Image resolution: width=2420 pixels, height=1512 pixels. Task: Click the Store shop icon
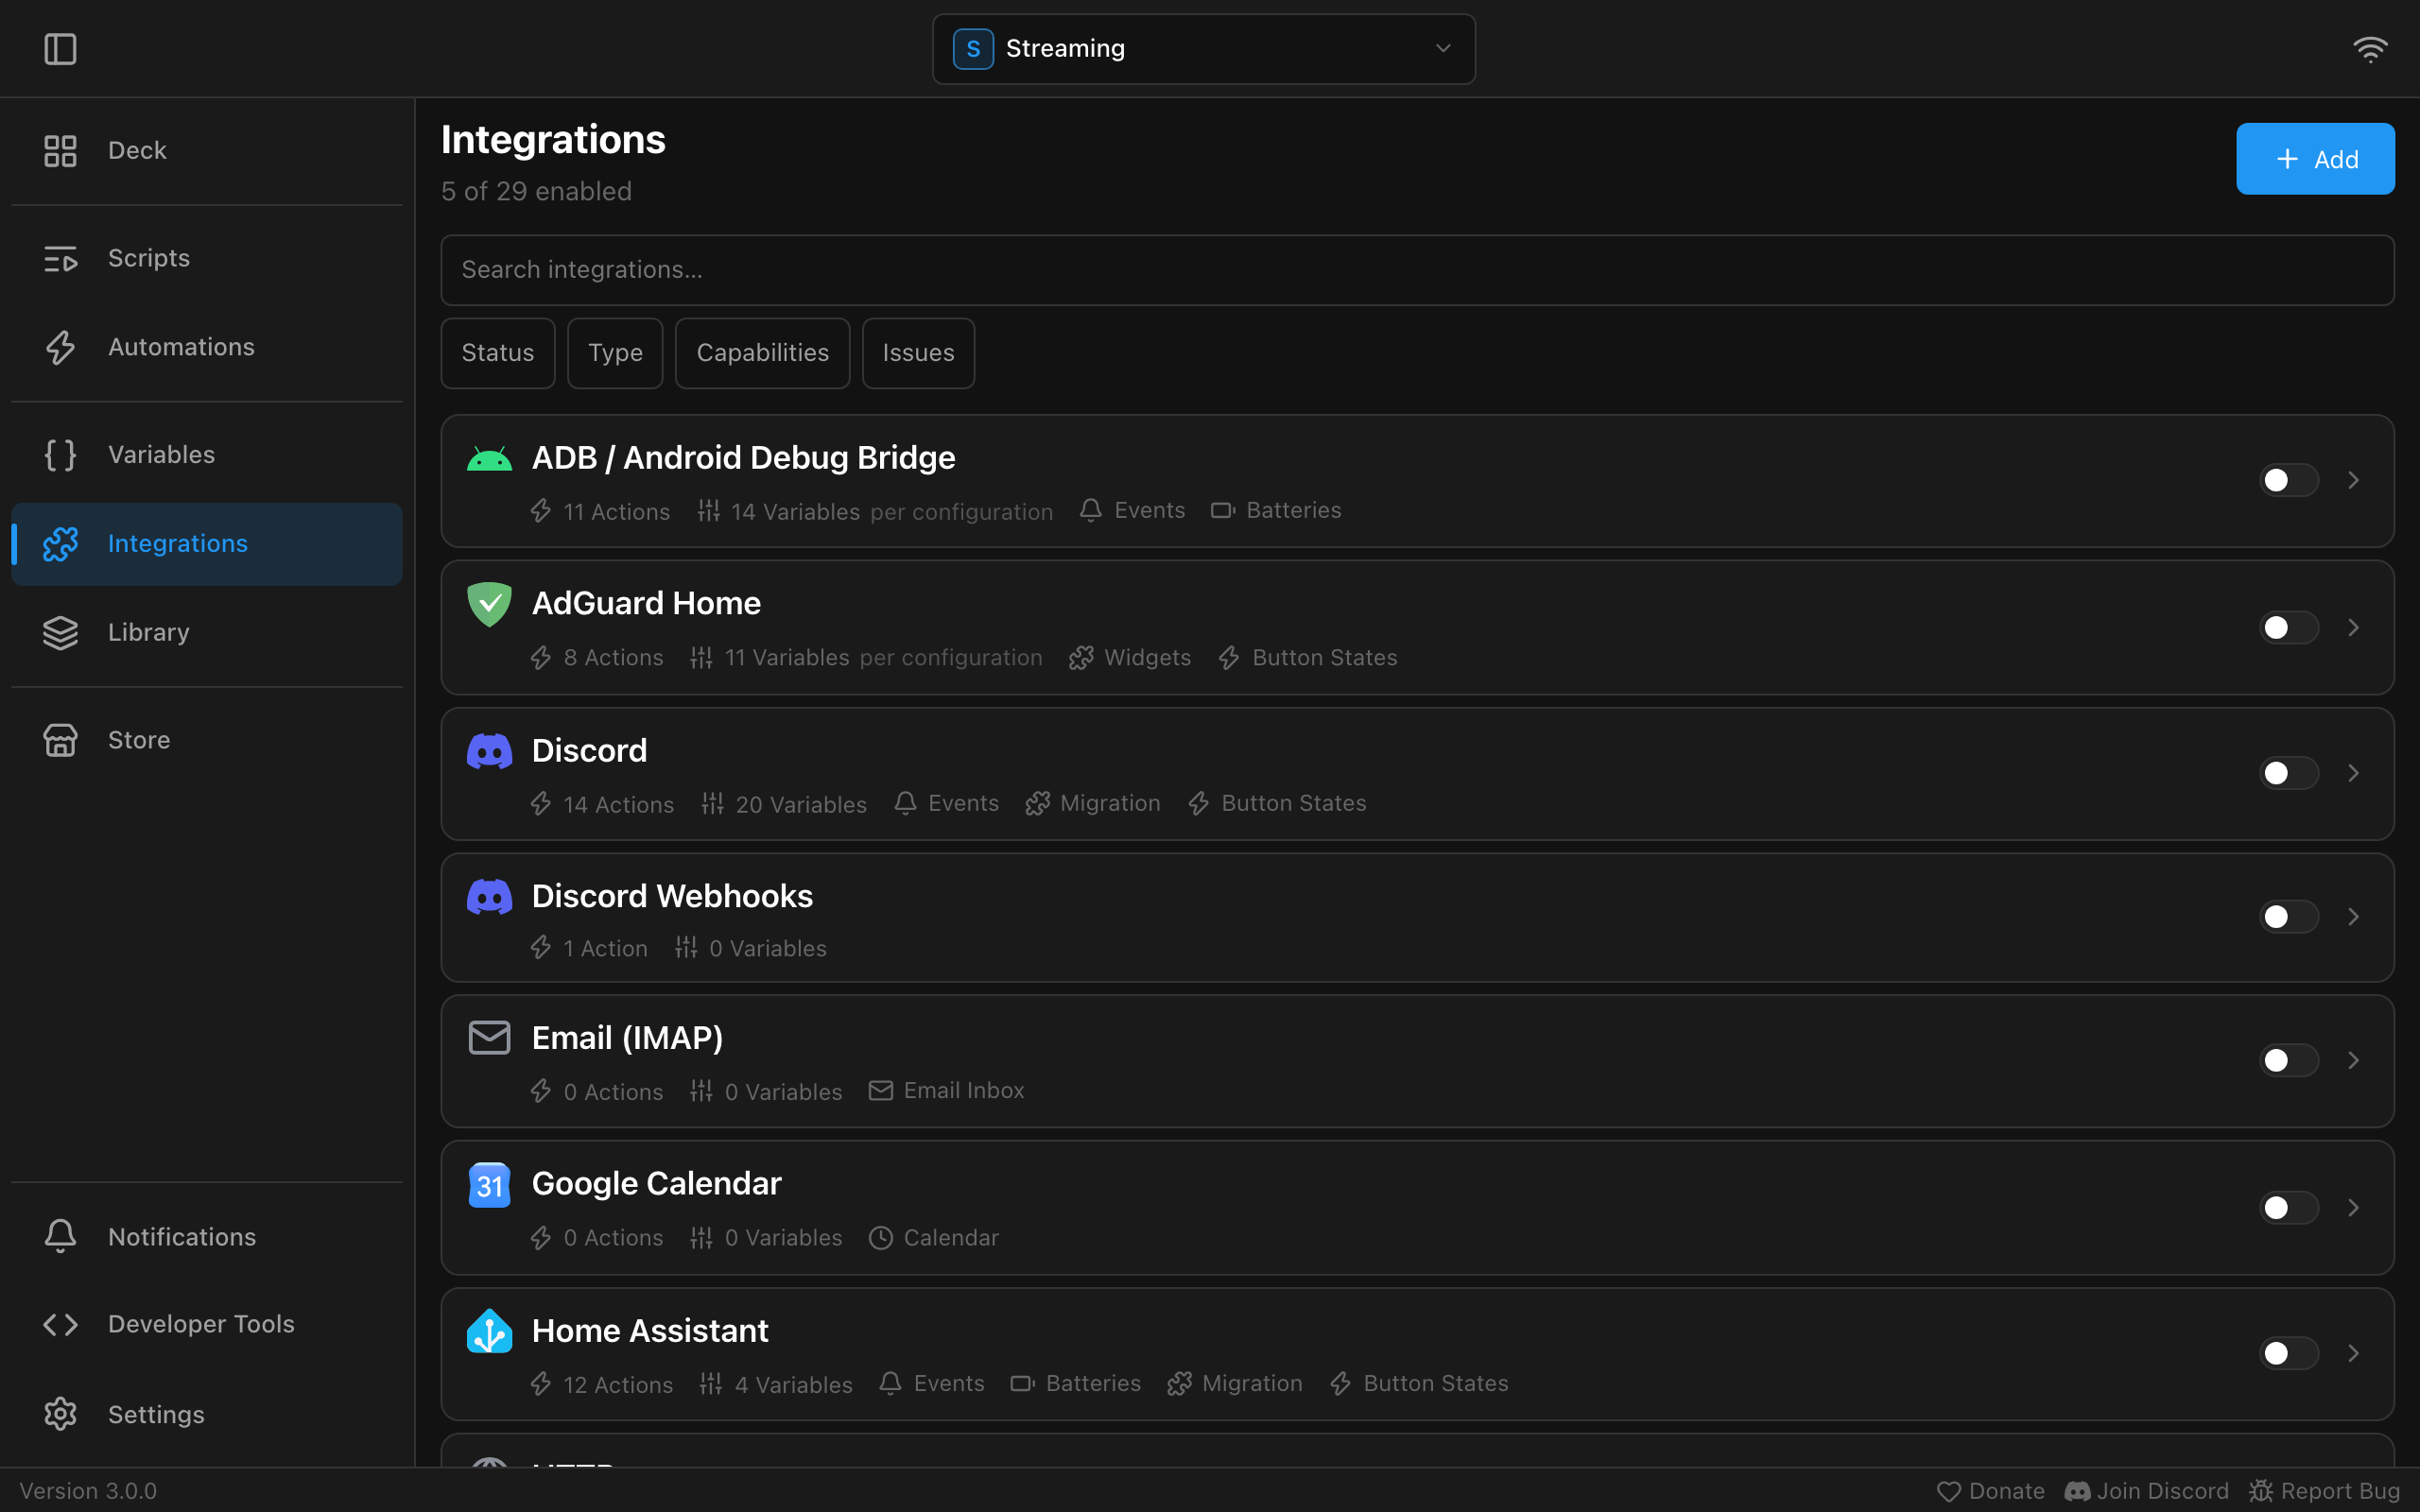click(60, 740)
